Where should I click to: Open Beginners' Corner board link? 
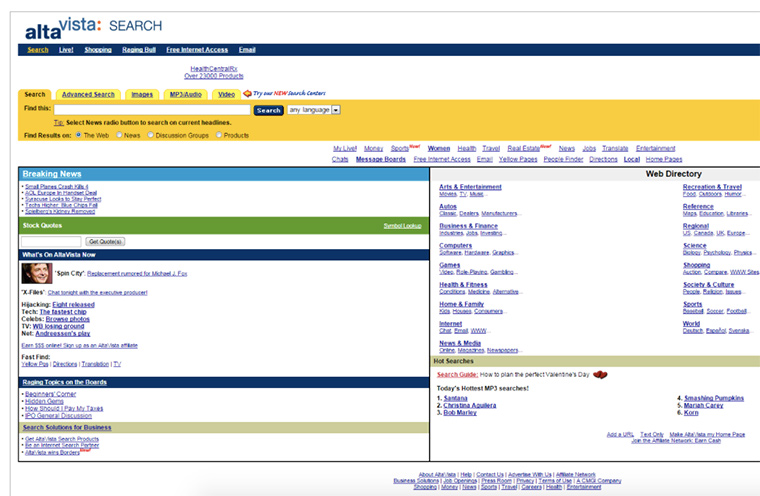click(x=50, y=394)
